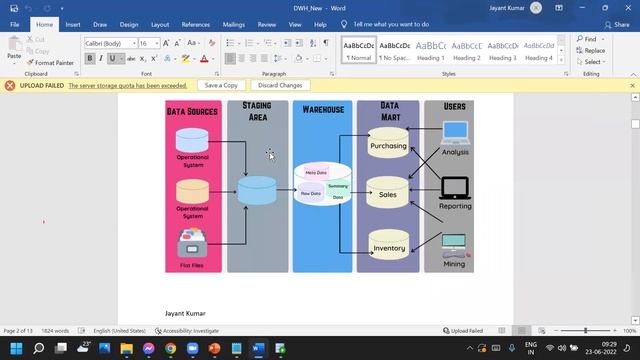The width and height of the screenshot is (640, 360).
Task: Click the zoom slider handle
Action: pos(585,331)
